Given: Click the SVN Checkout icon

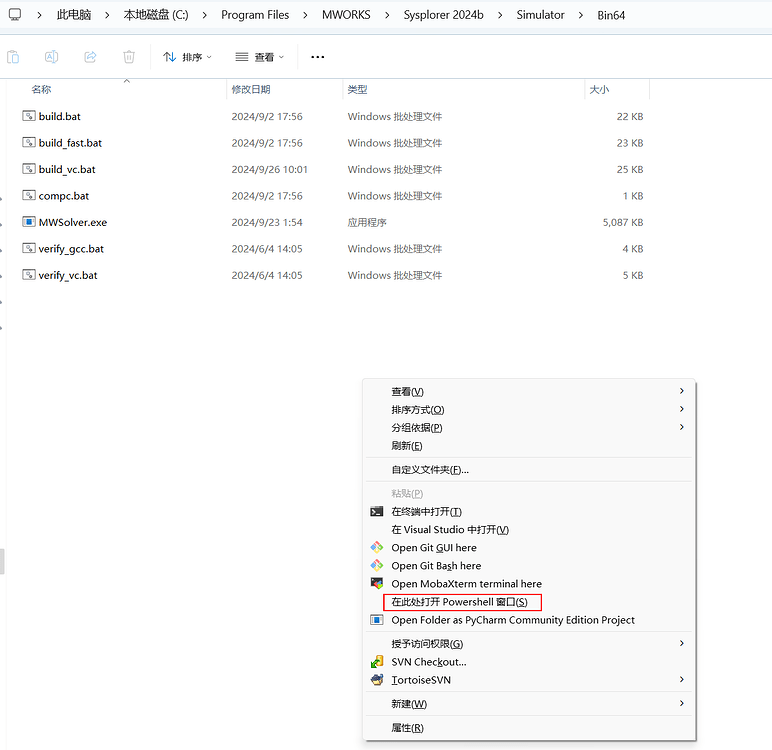Looking at the screenshot, I should pyautogui.click(x=377, y=662).
